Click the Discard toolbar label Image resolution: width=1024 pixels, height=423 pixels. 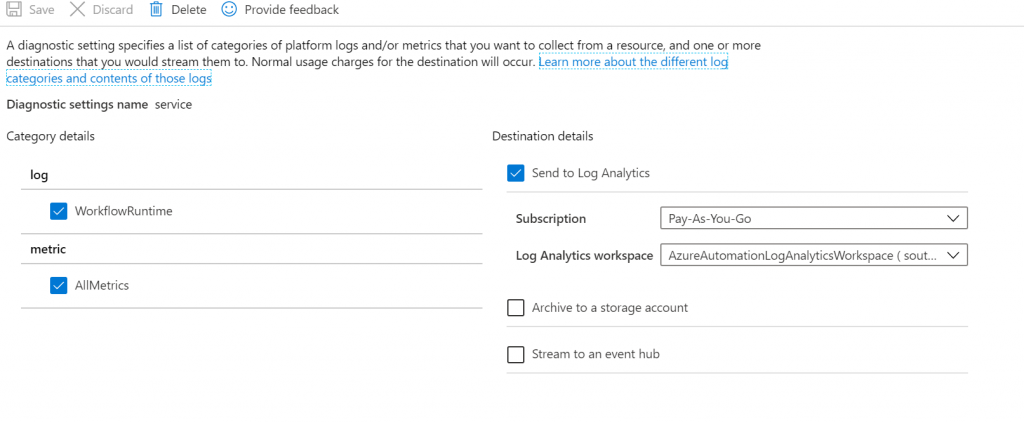click(112, 10)
